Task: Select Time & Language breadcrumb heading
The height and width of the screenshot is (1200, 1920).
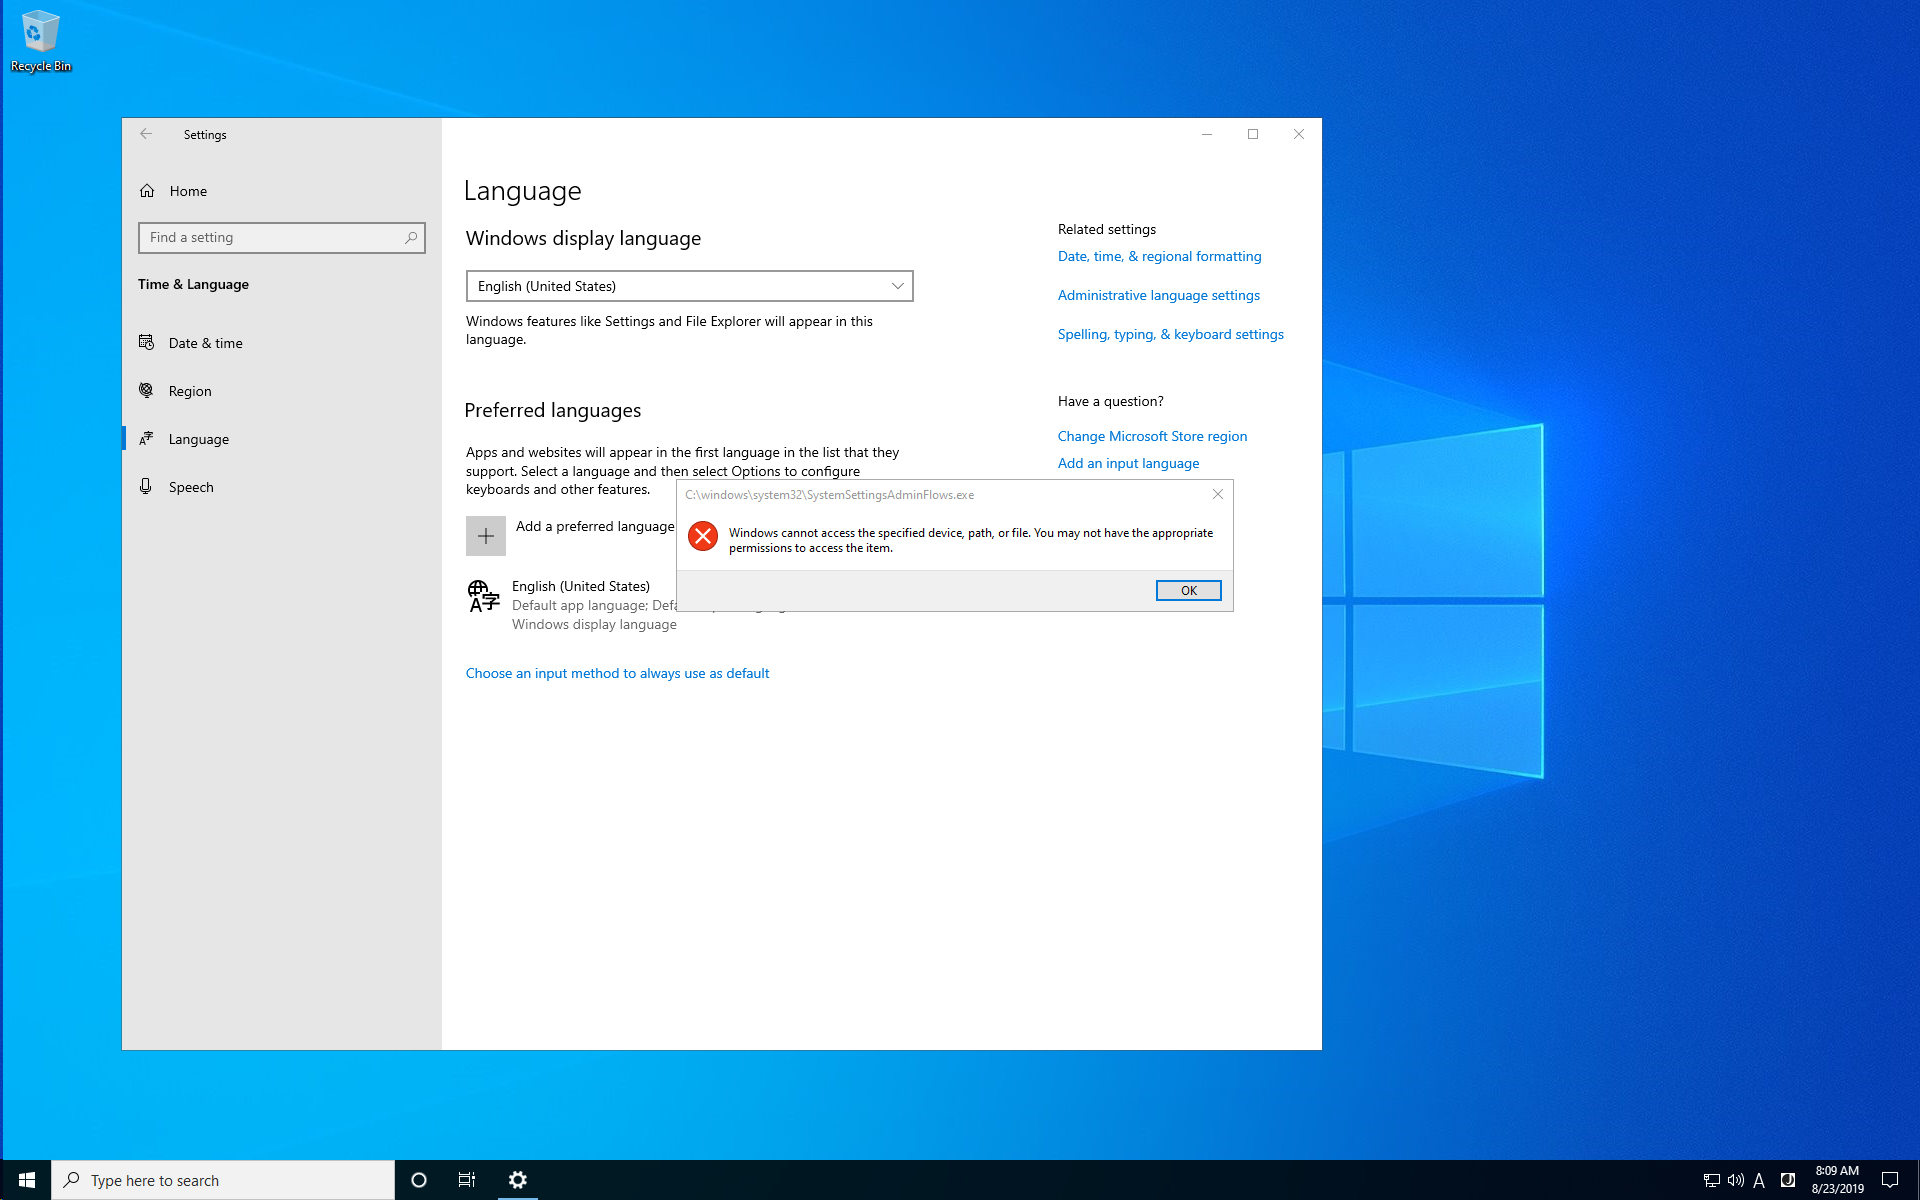Action: click(x=193, y=284)
